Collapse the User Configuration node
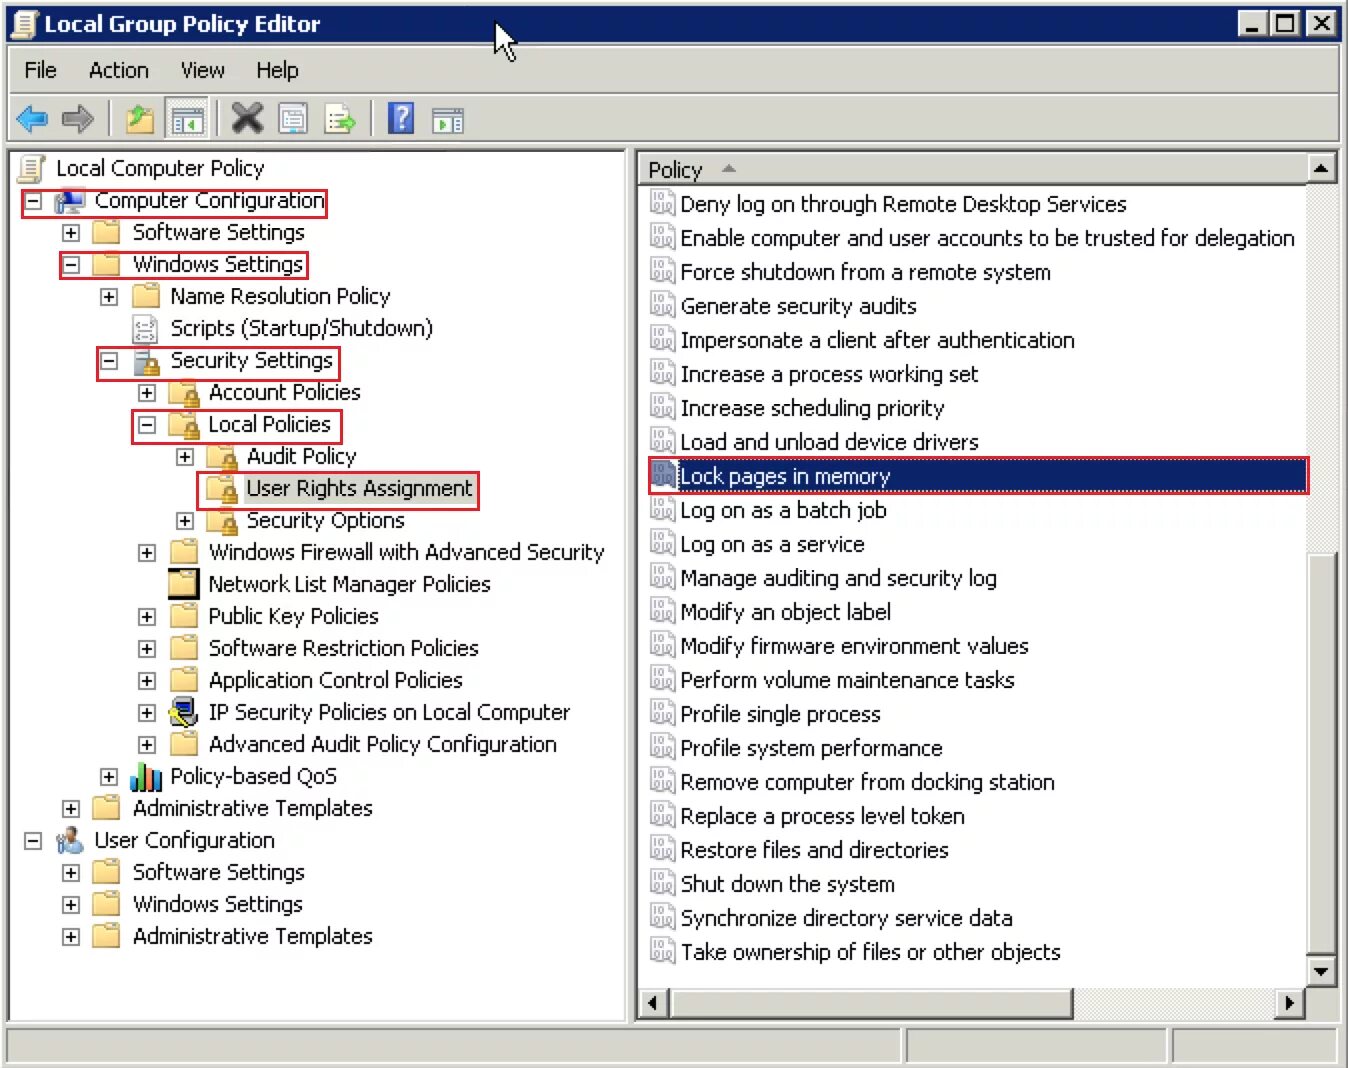This screenshot has width=1348, height=1068. pyautogui.click(x=33, y=841)
